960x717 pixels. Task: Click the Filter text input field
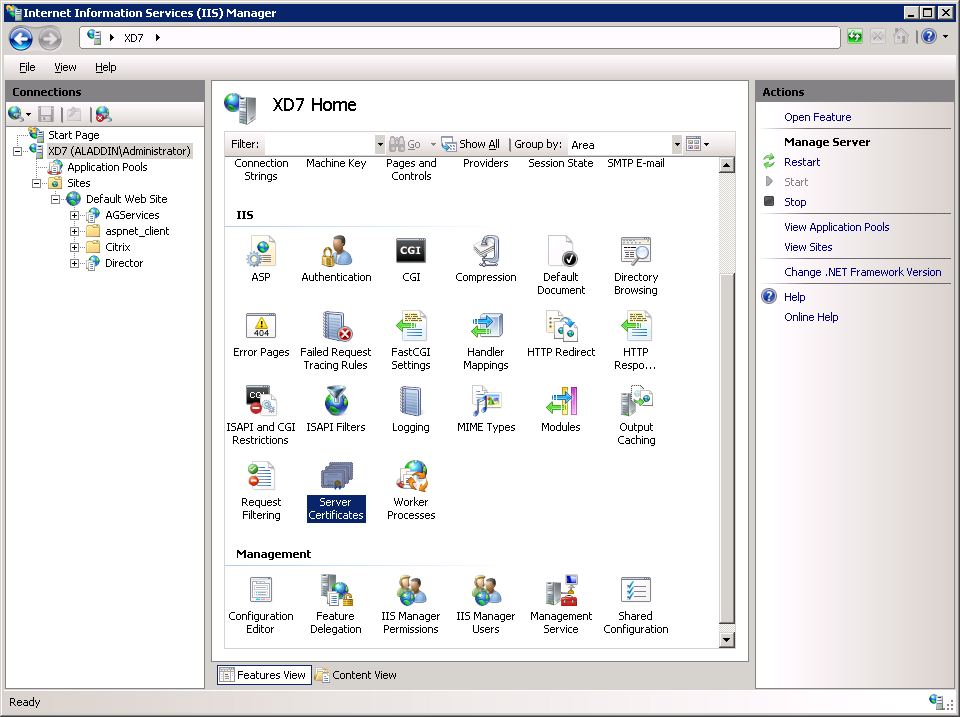click(x=318, y=145)
